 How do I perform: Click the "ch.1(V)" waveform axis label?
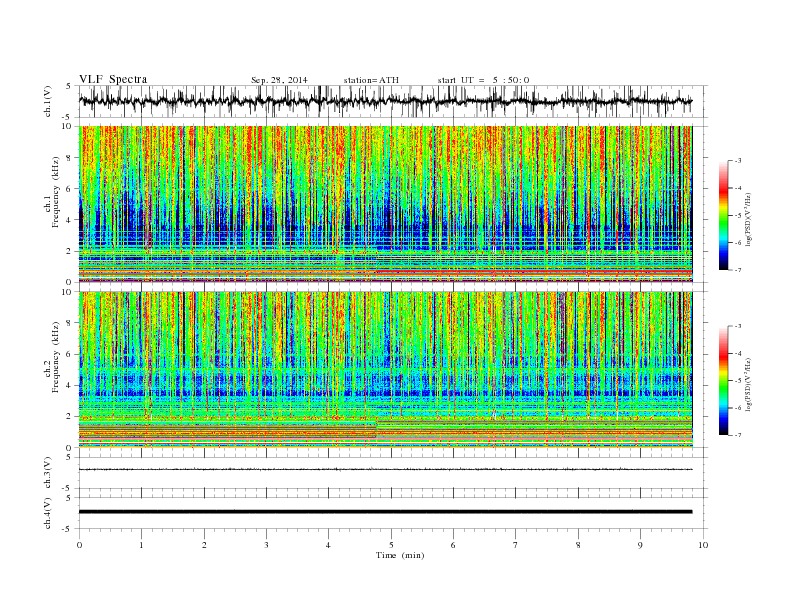[x=48, y=101]
